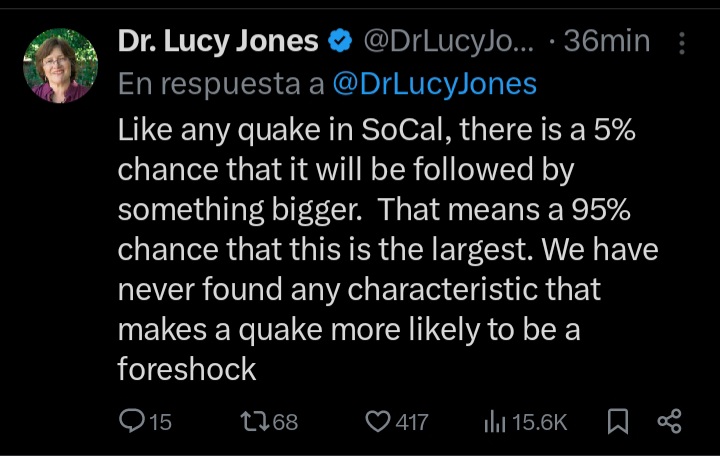Image resolution: width=720 pixels, height=456 pixels.
Task: Tap the retweet arrows icon
Action: pos(256,422)
